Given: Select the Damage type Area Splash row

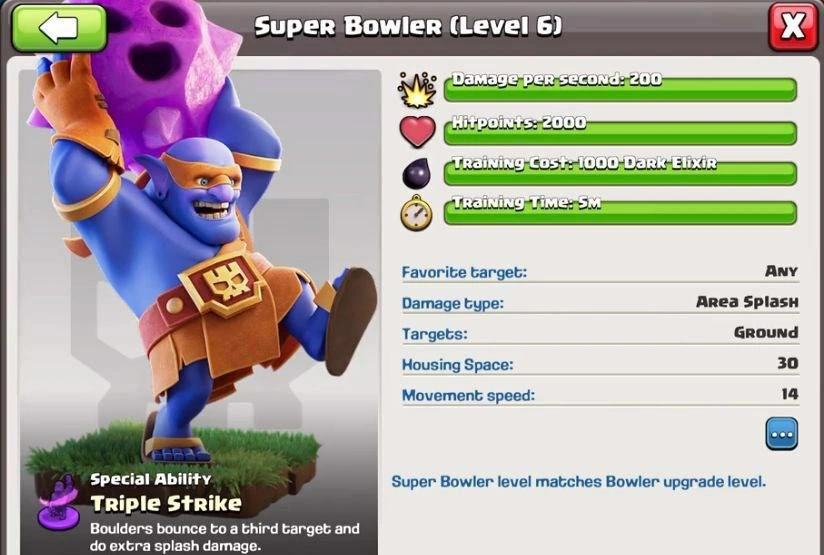Looking at the screenshot, I should pyautogui.click(x=600, y=303).
